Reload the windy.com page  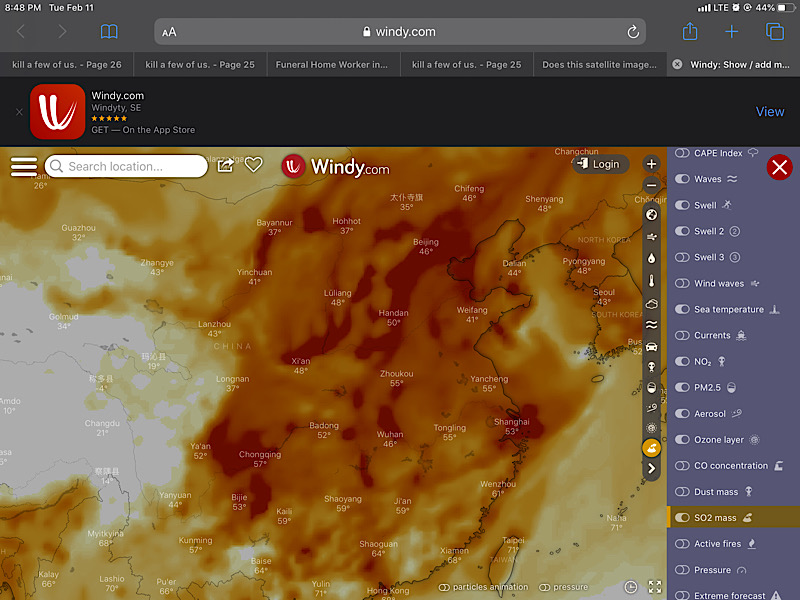point(633,32)
